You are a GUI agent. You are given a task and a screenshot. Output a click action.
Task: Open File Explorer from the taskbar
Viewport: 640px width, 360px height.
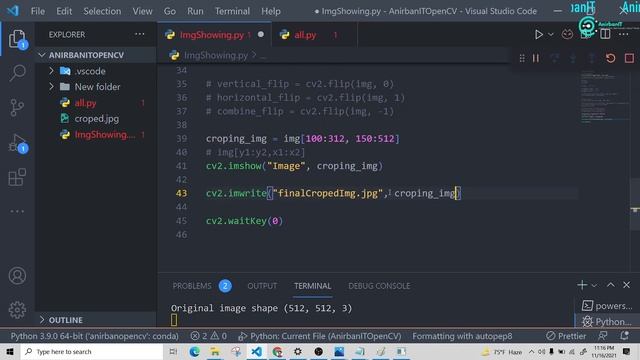pos(215,351)
